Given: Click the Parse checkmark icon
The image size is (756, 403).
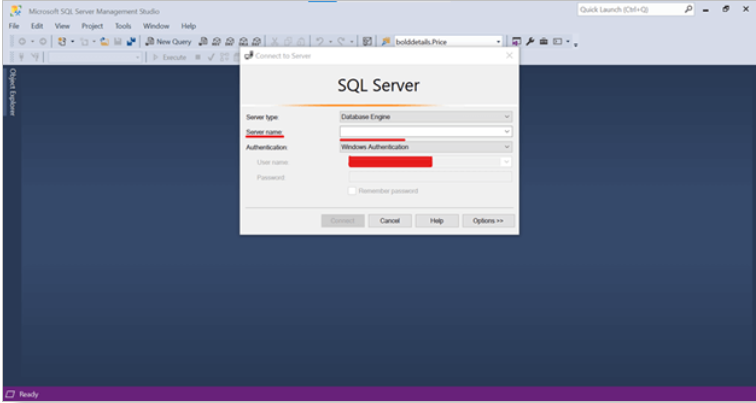Looking at the screenshot, I should pos(211,57).
